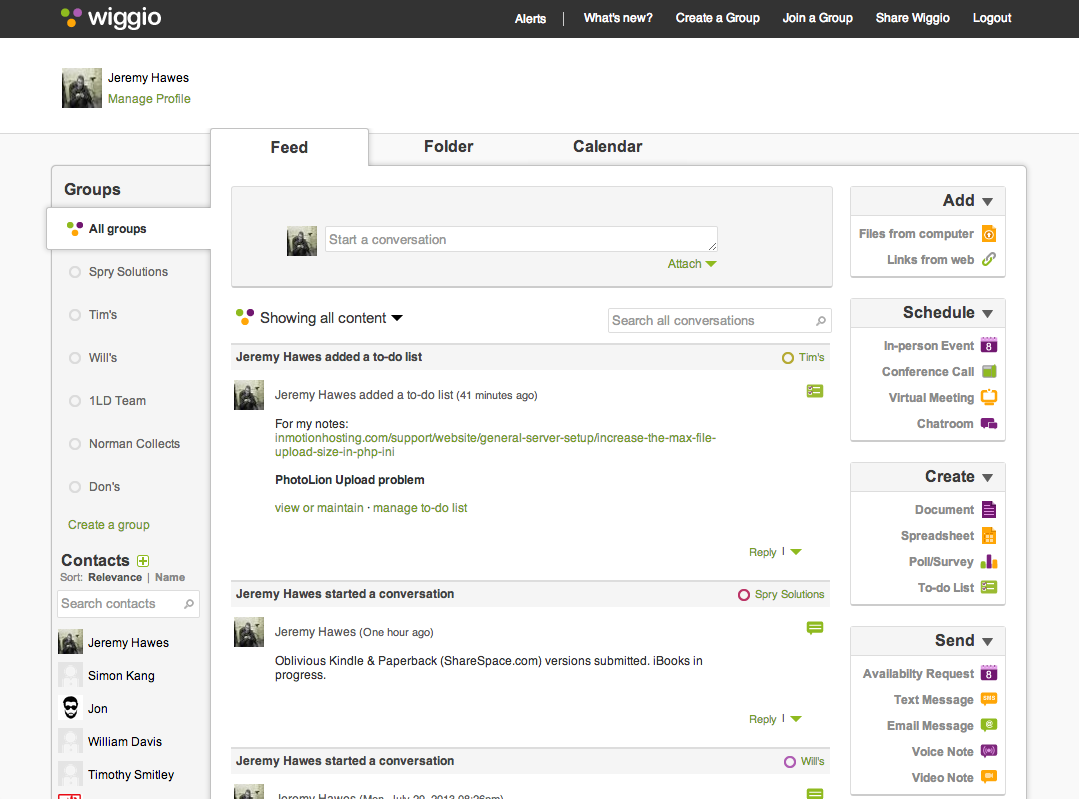Click the Search contacts field
1079x799 pixels.
[129, 604]
